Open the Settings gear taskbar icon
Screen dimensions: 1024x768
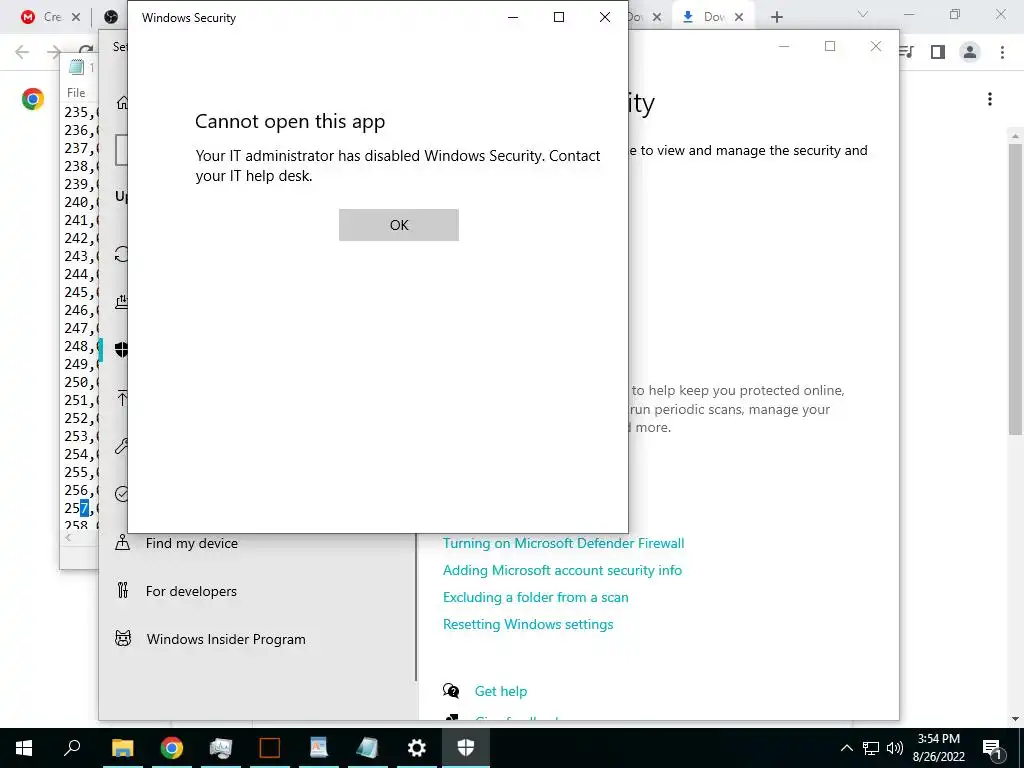(416, 748)
